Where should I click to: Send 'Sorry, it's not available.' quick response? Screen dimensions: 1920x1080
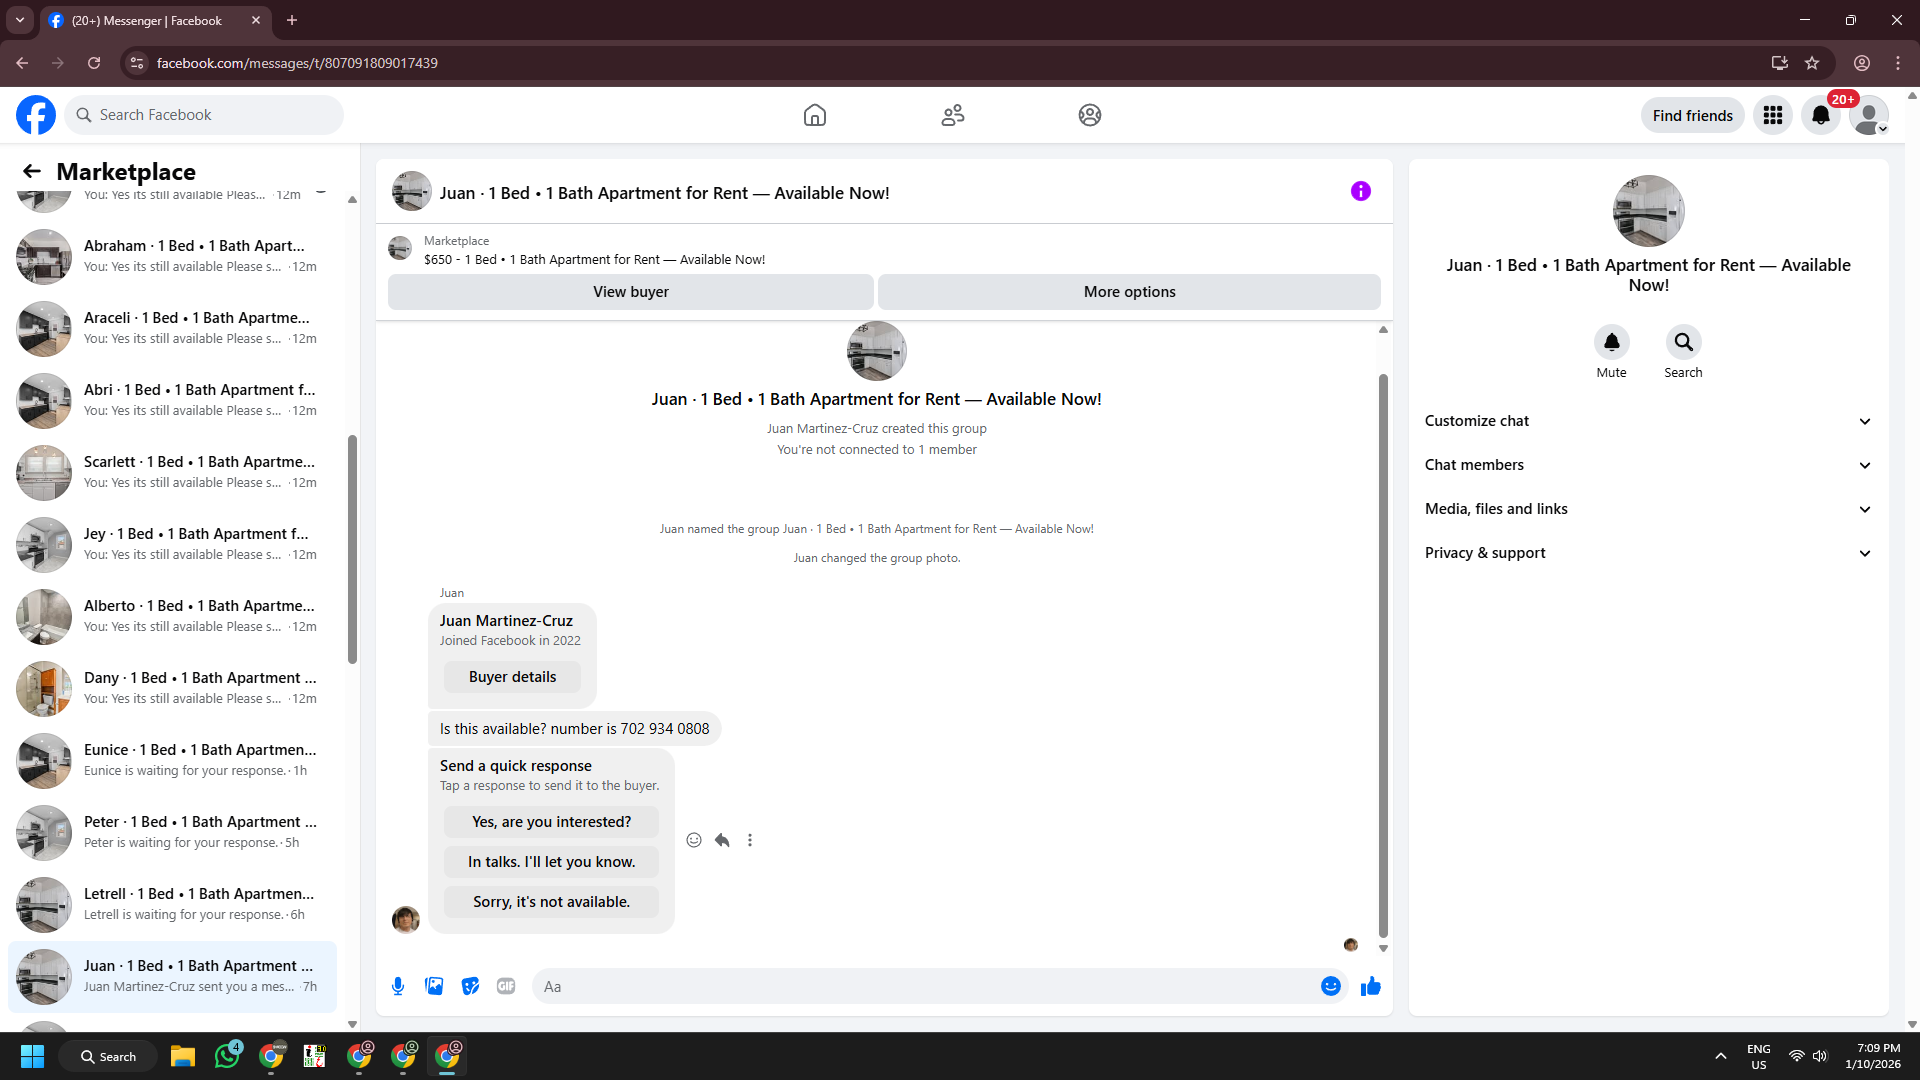click(551, 902)
